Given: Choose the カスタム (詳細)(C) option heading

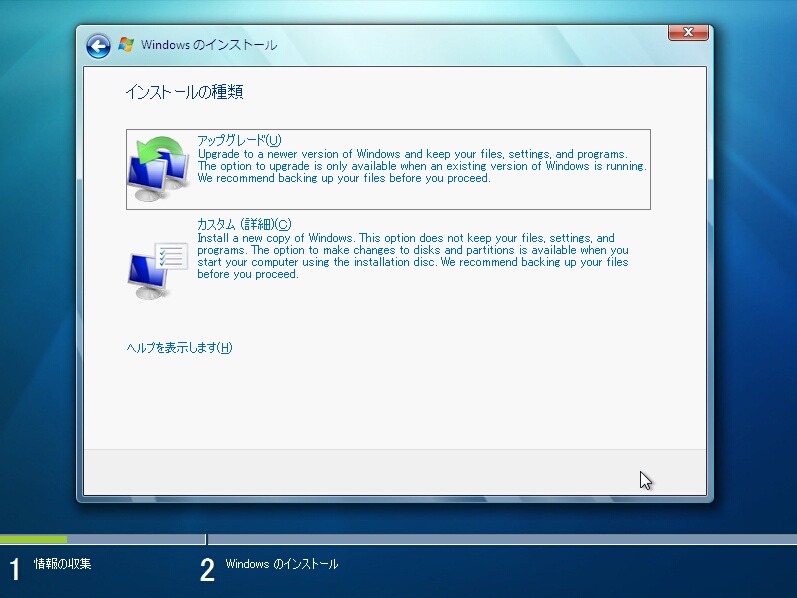Looking at the screenshot, I should (x=244, y=224).
